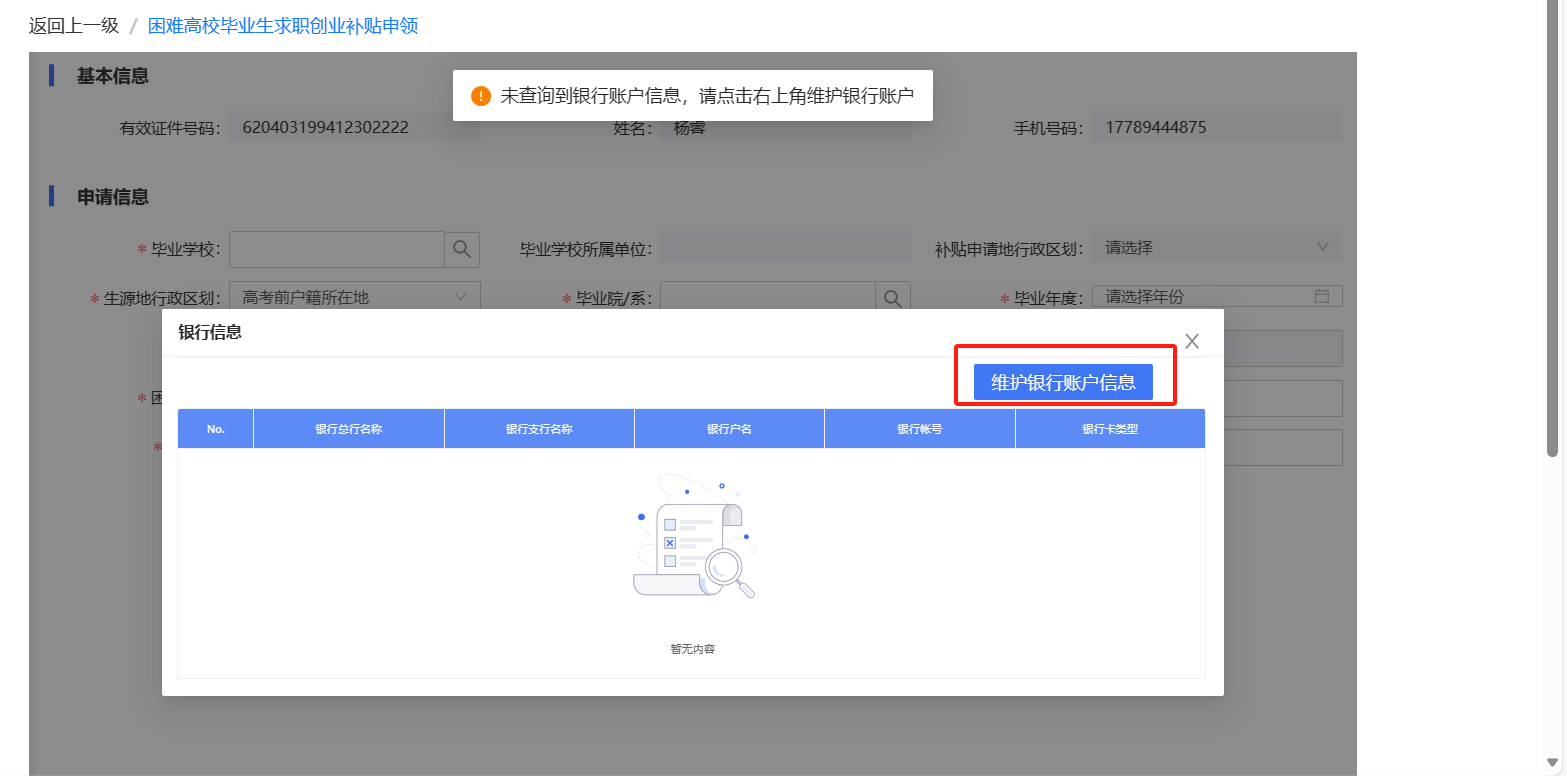Viewport: 1567px width, 776px height.
Task: Click the 银行总行名称 column header
Action: (x=348, y=429)
